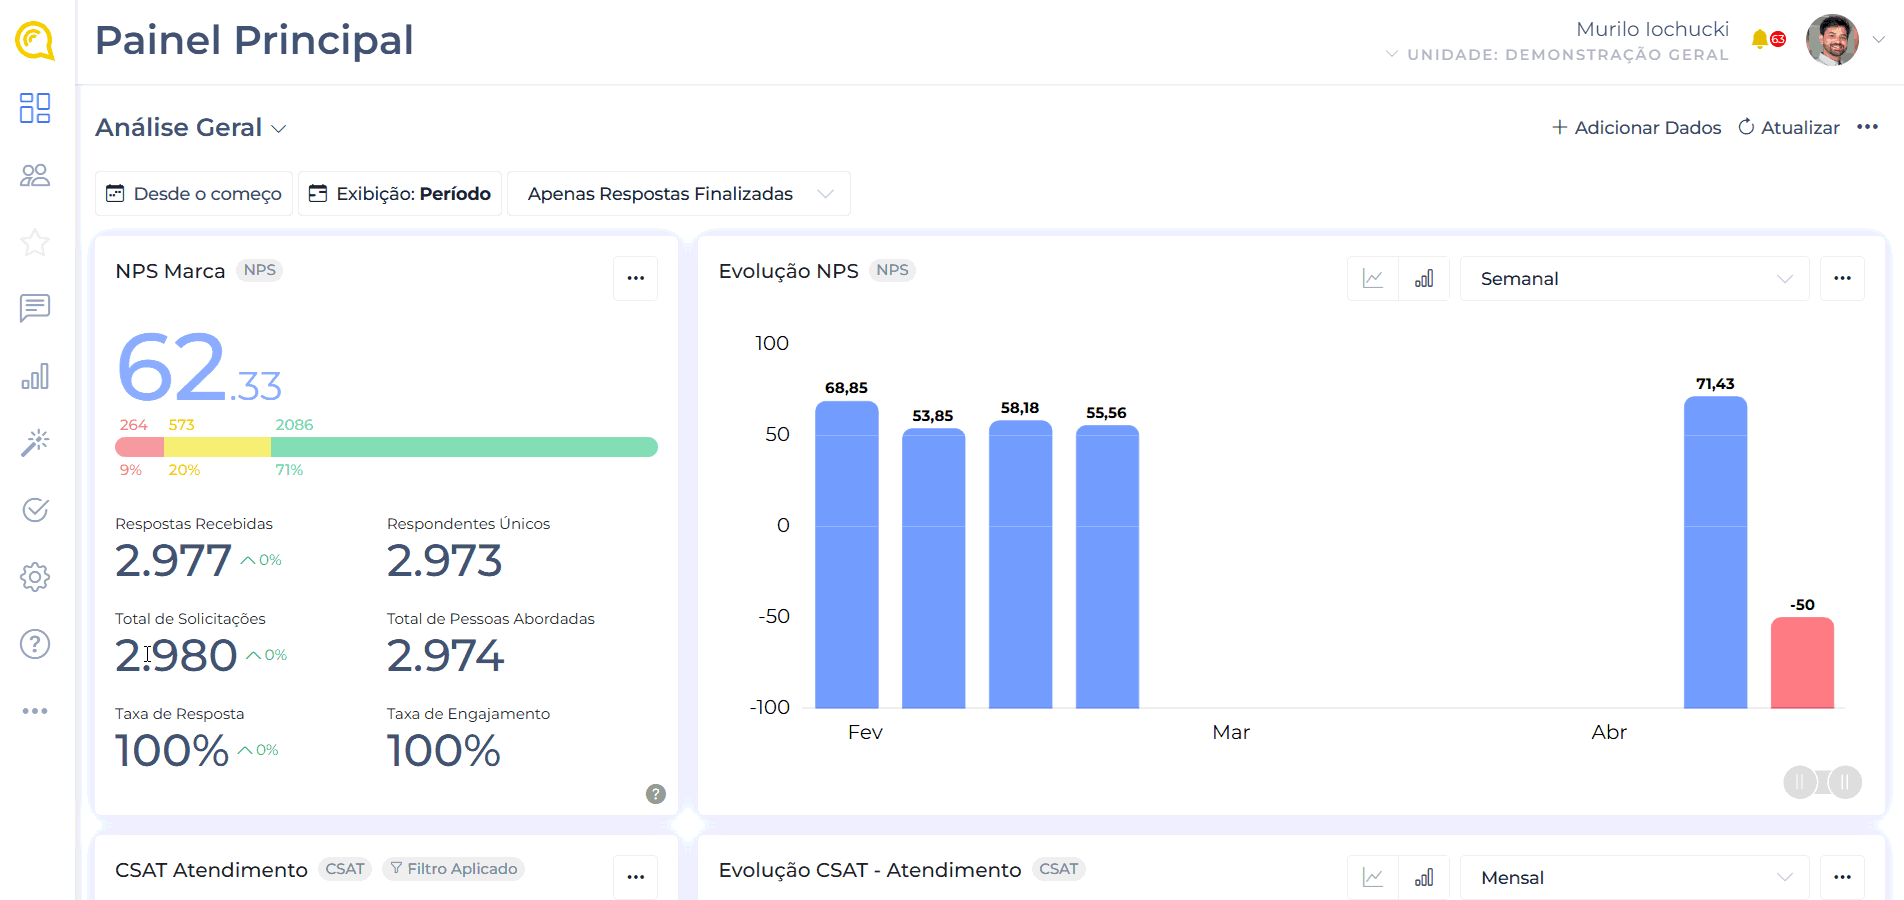This screenshot has height=900, width=1904.
Task: Open the settings gear in sidebar
Action: [35, 577]
